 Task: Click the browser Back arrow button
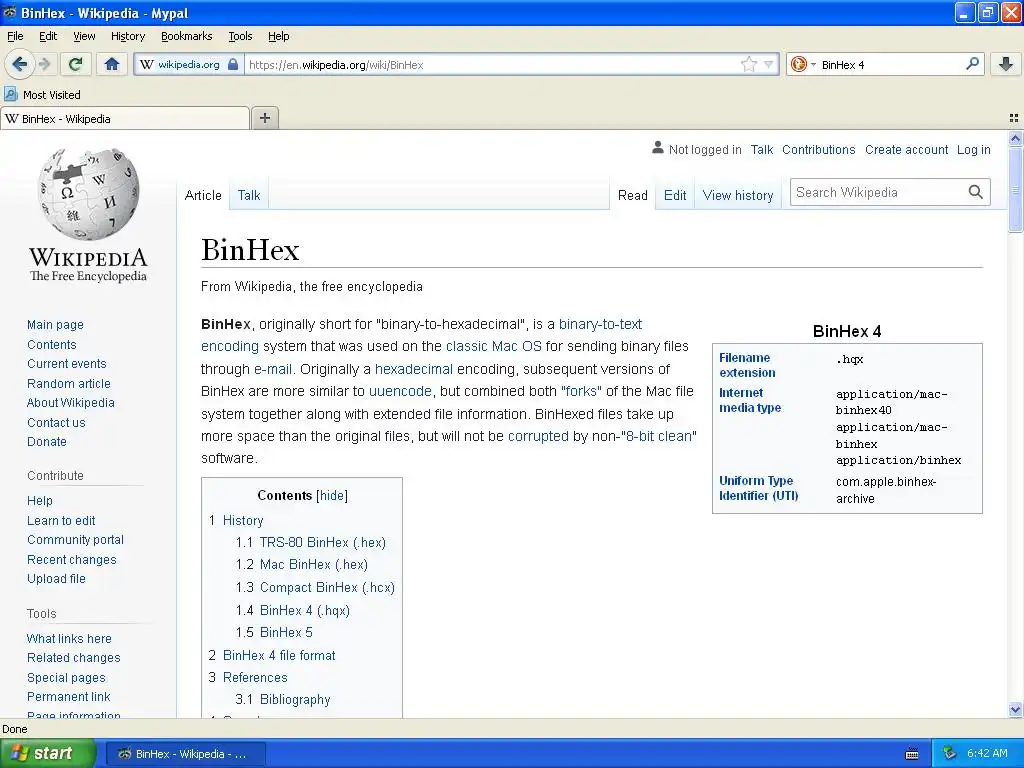pos(20,64)
